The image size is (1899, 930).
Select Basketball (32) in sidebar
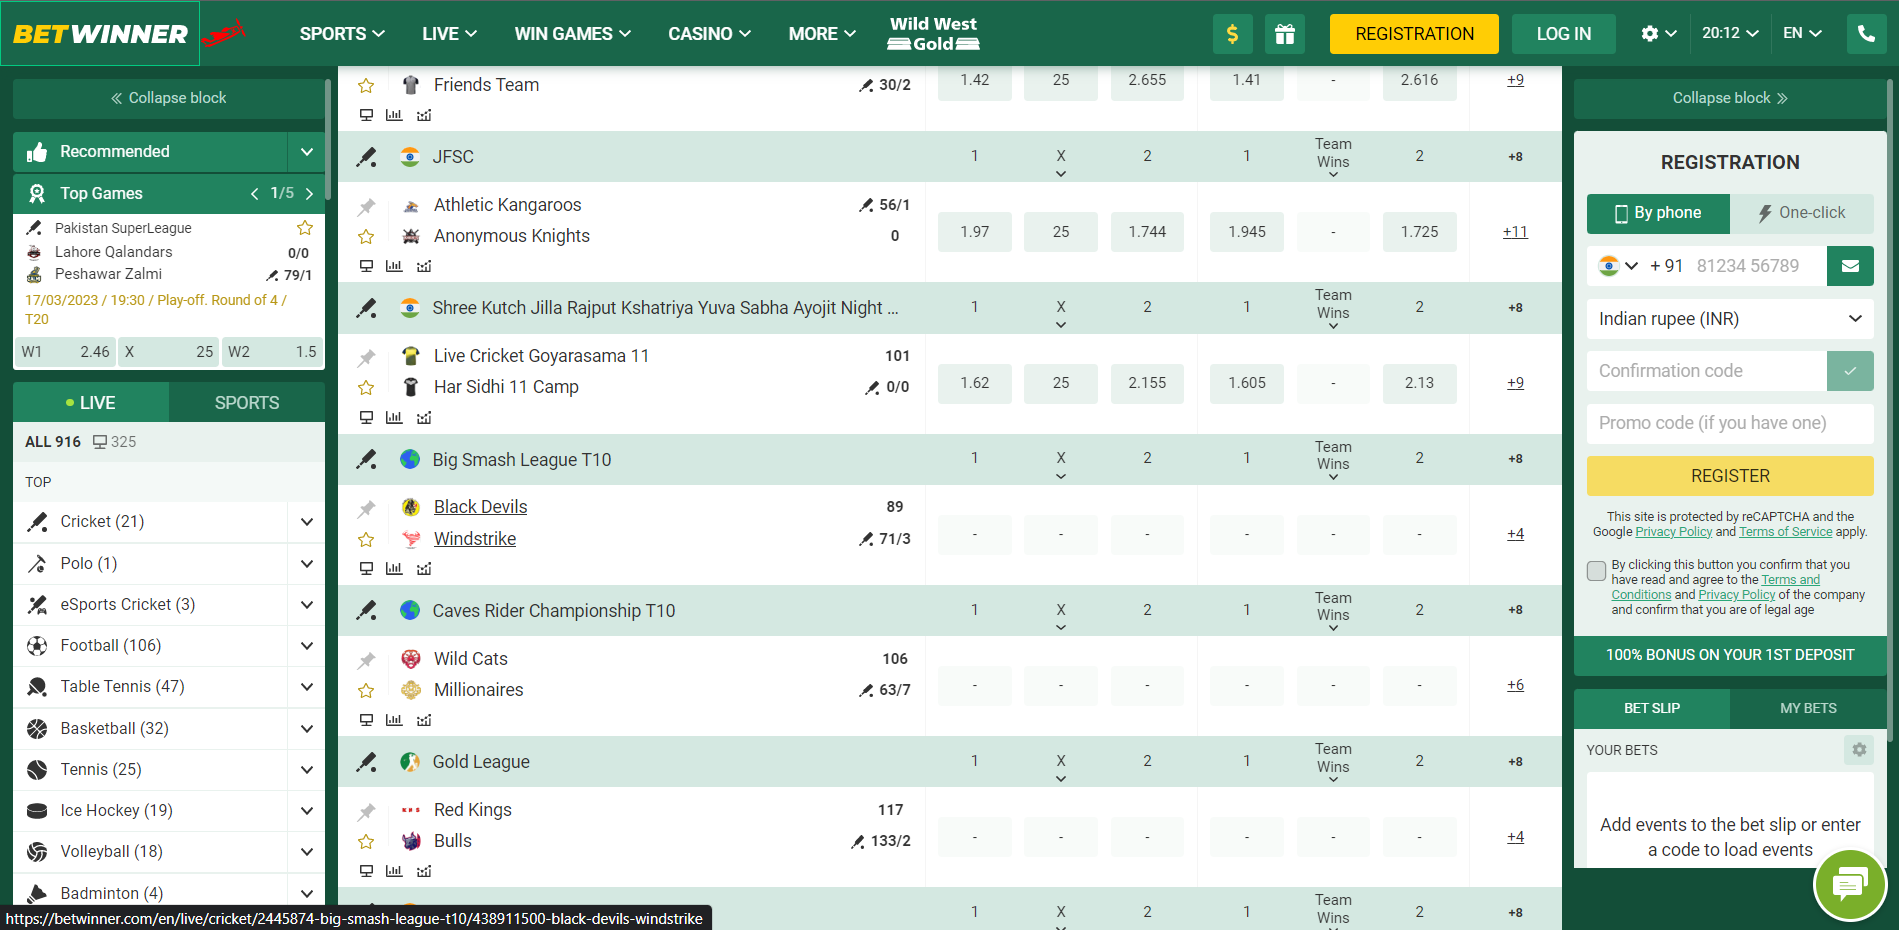(x=114, y=729)
